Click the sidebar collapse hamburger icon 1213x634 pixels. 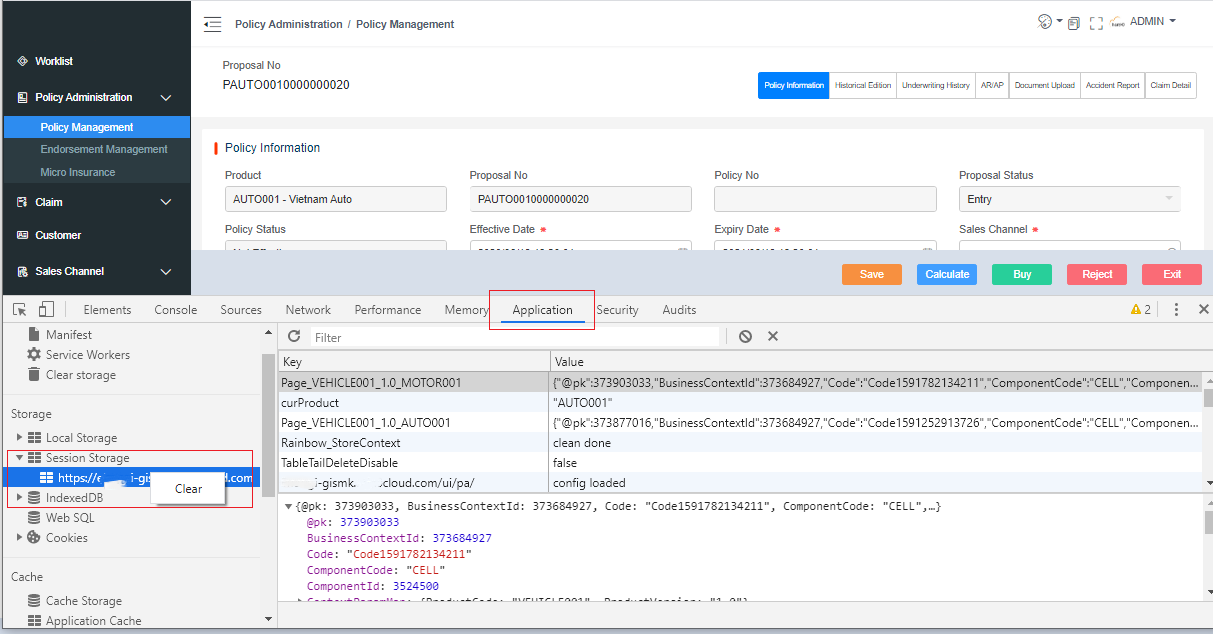coord(212,24)
